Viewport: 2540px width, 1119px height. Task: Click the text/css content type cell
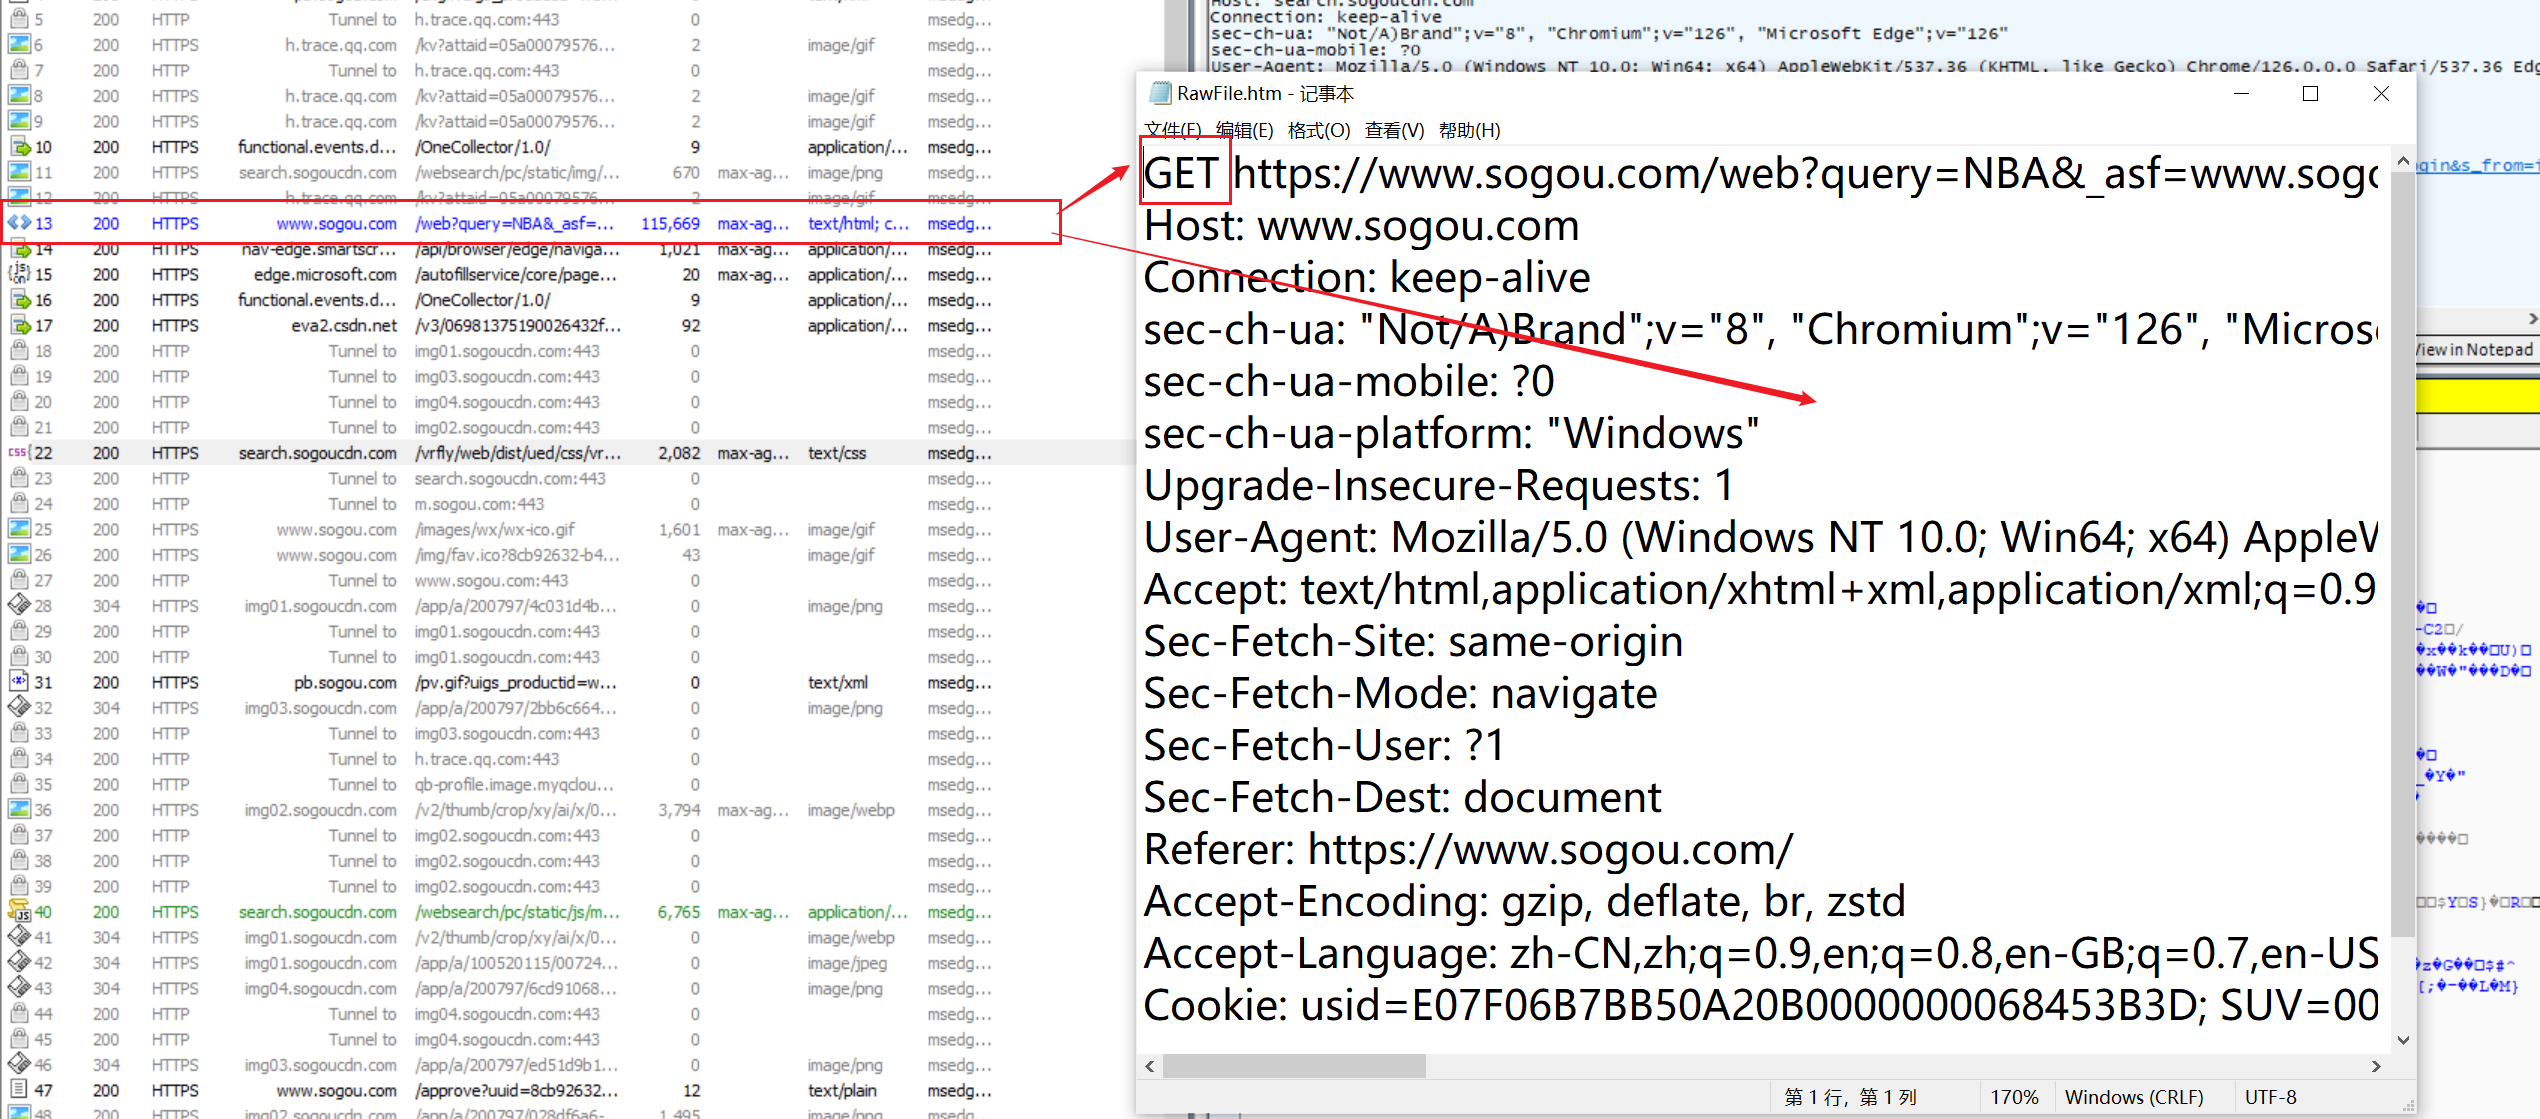[x=837, y=453]
